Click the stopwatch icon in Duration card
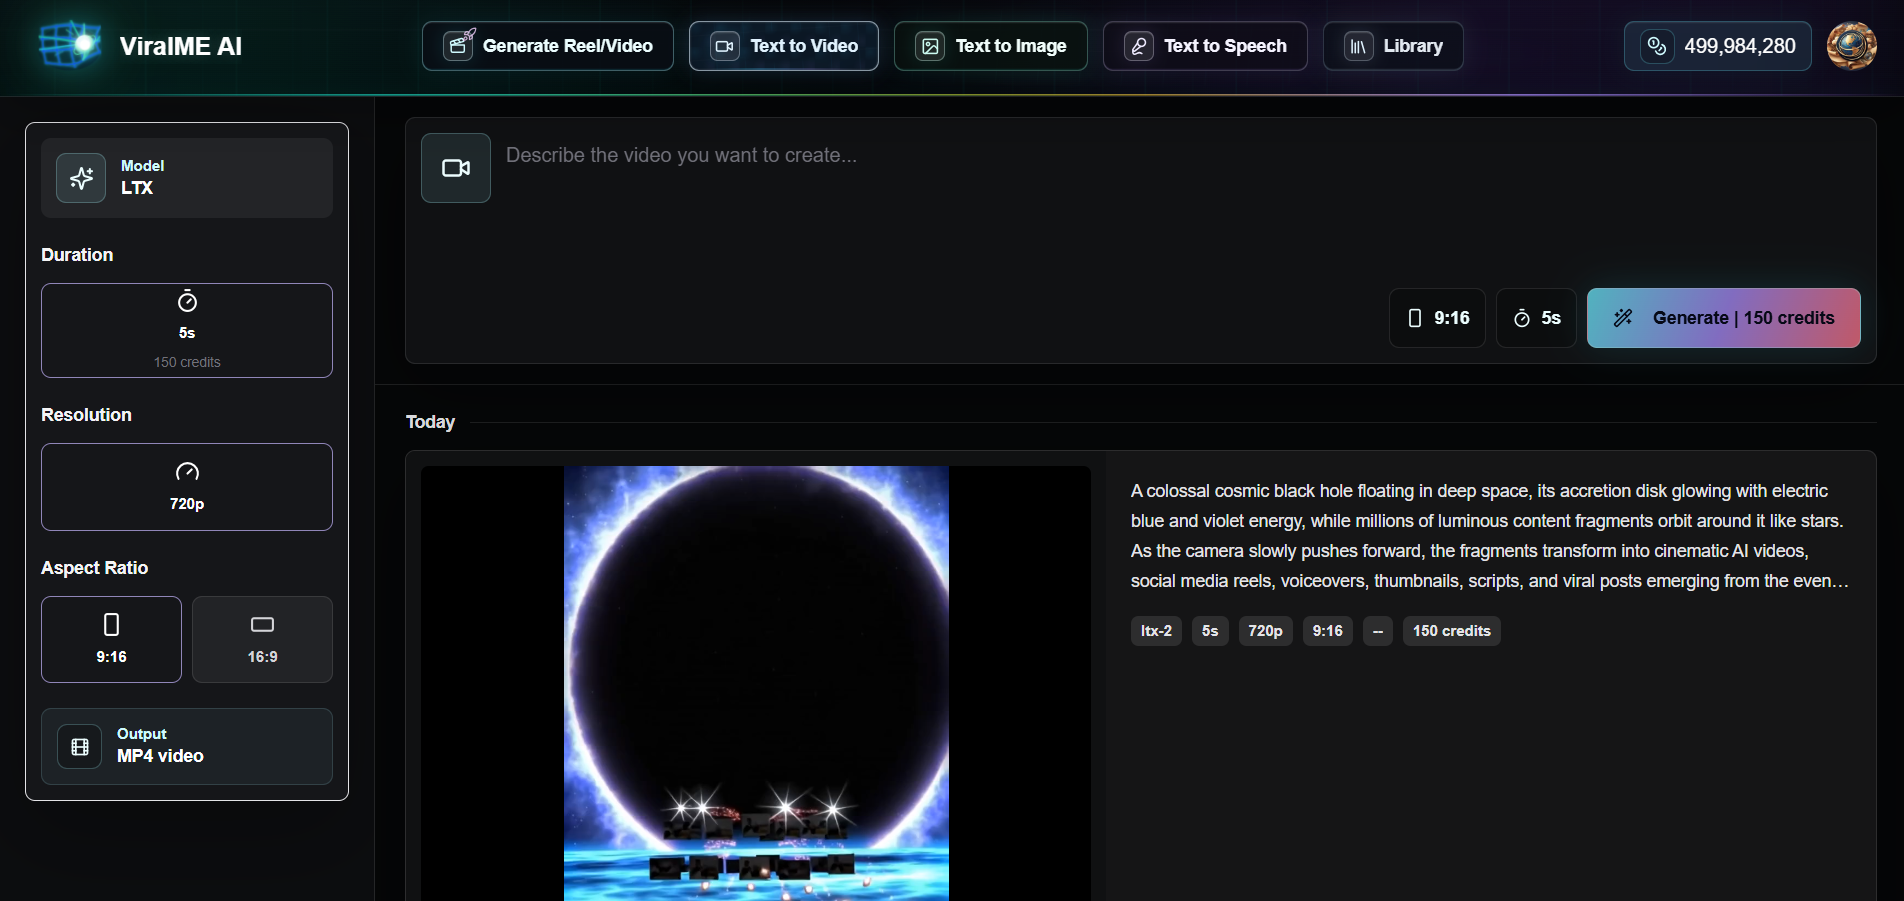 187,301
